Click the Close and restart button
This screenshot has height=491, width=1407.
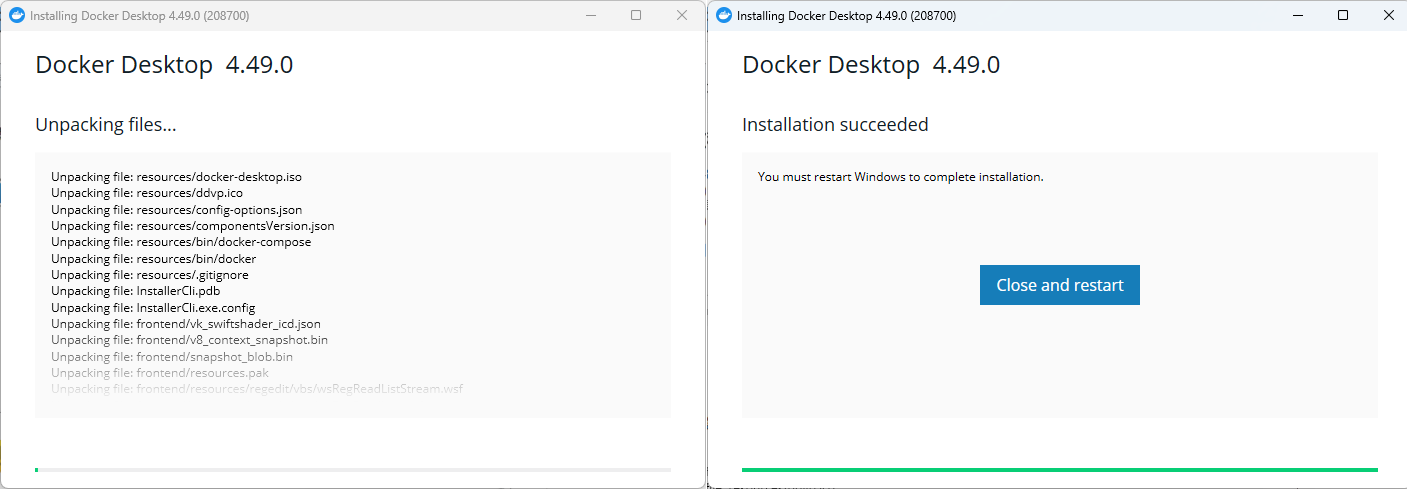click(x=1060, y=285)
